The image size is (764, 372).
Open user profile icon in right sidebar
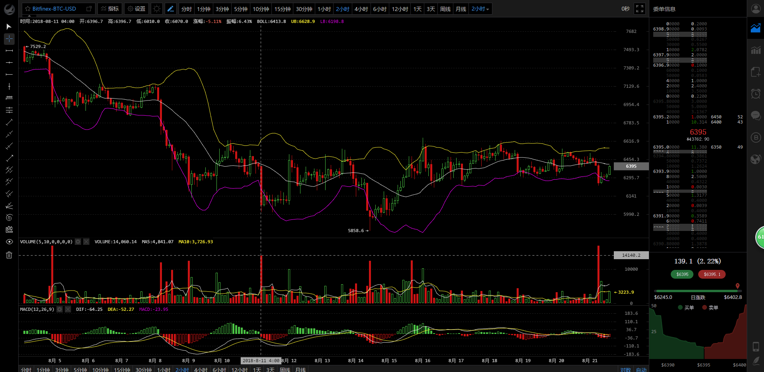tap(756, 8)
